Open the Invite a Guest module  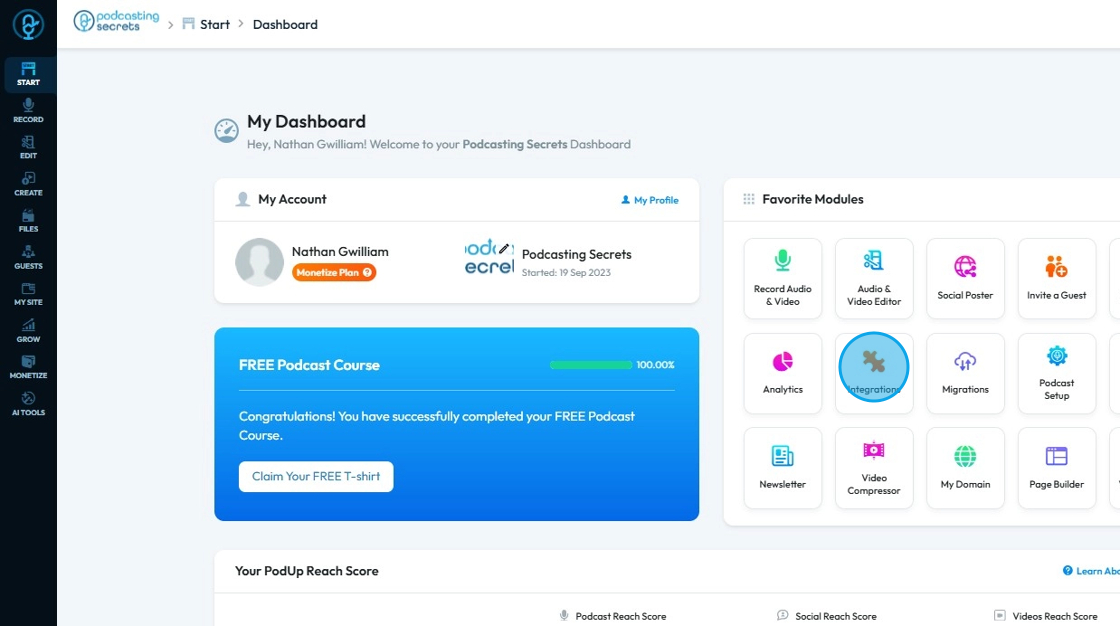click(x=1057, y=278)
